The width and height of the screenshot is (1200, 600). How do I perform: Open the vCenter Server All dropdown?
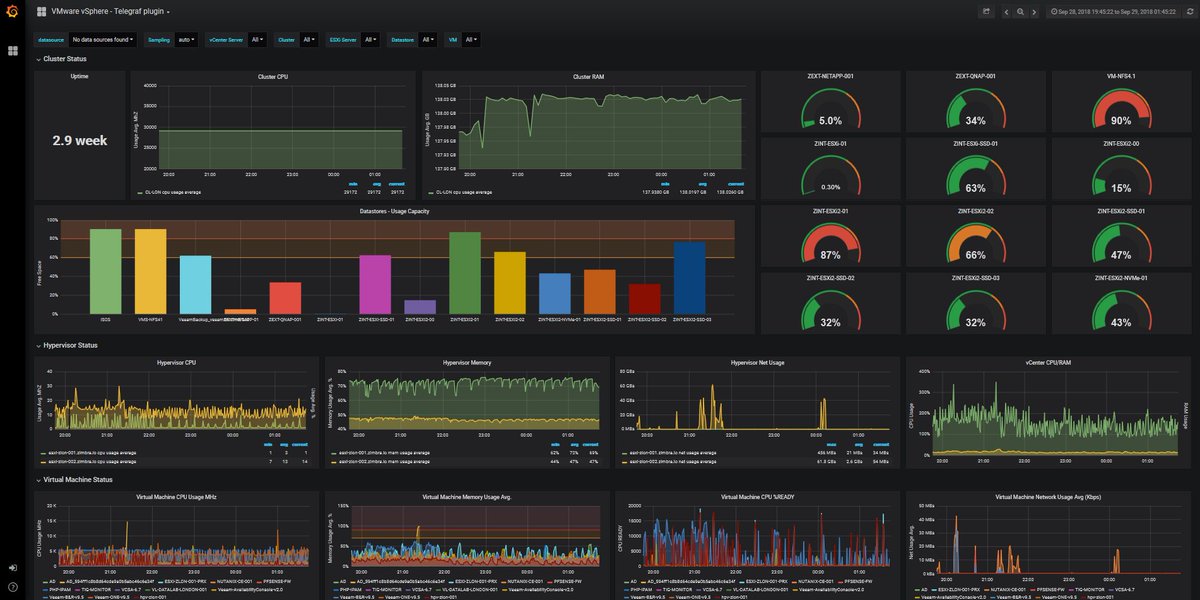[x=257, y=40]
